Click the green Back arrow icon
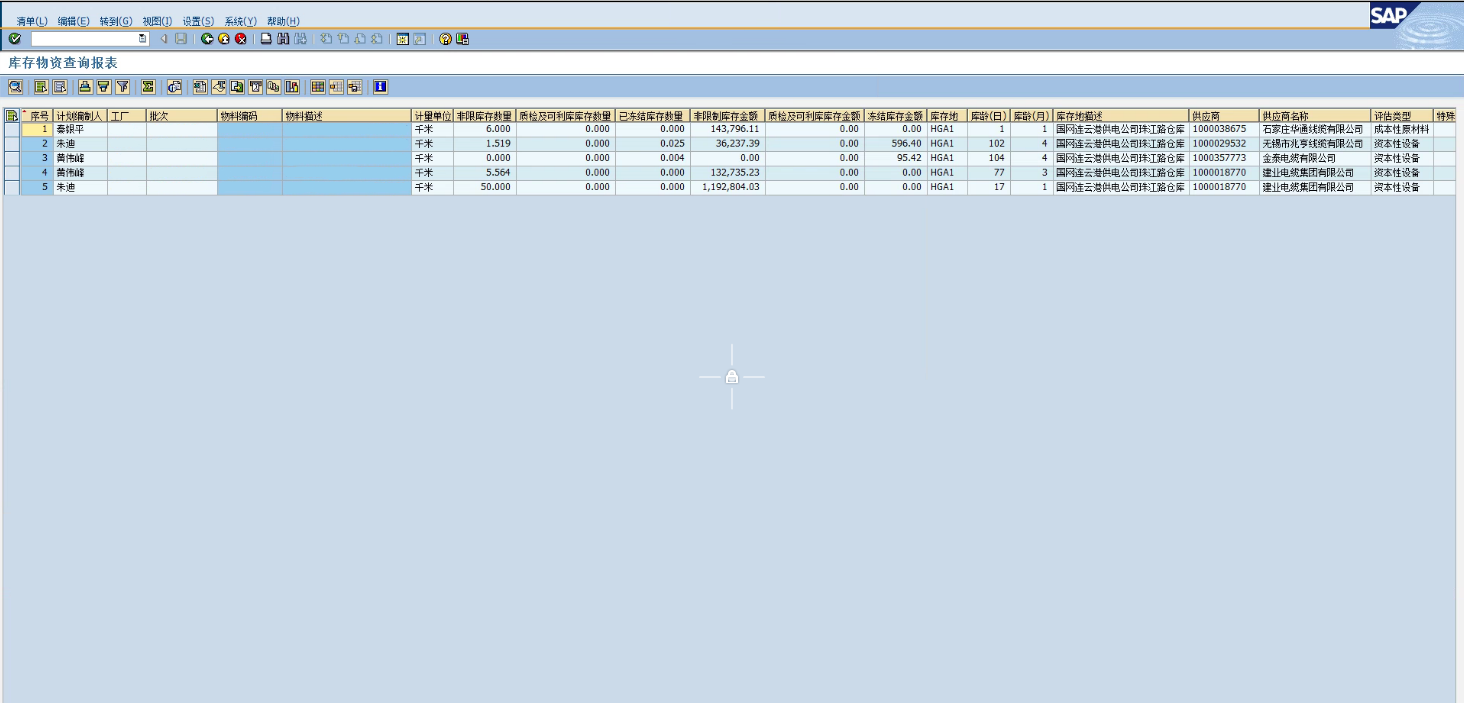Viewport: 1464px width, 703px height. (x=207, y=39)
